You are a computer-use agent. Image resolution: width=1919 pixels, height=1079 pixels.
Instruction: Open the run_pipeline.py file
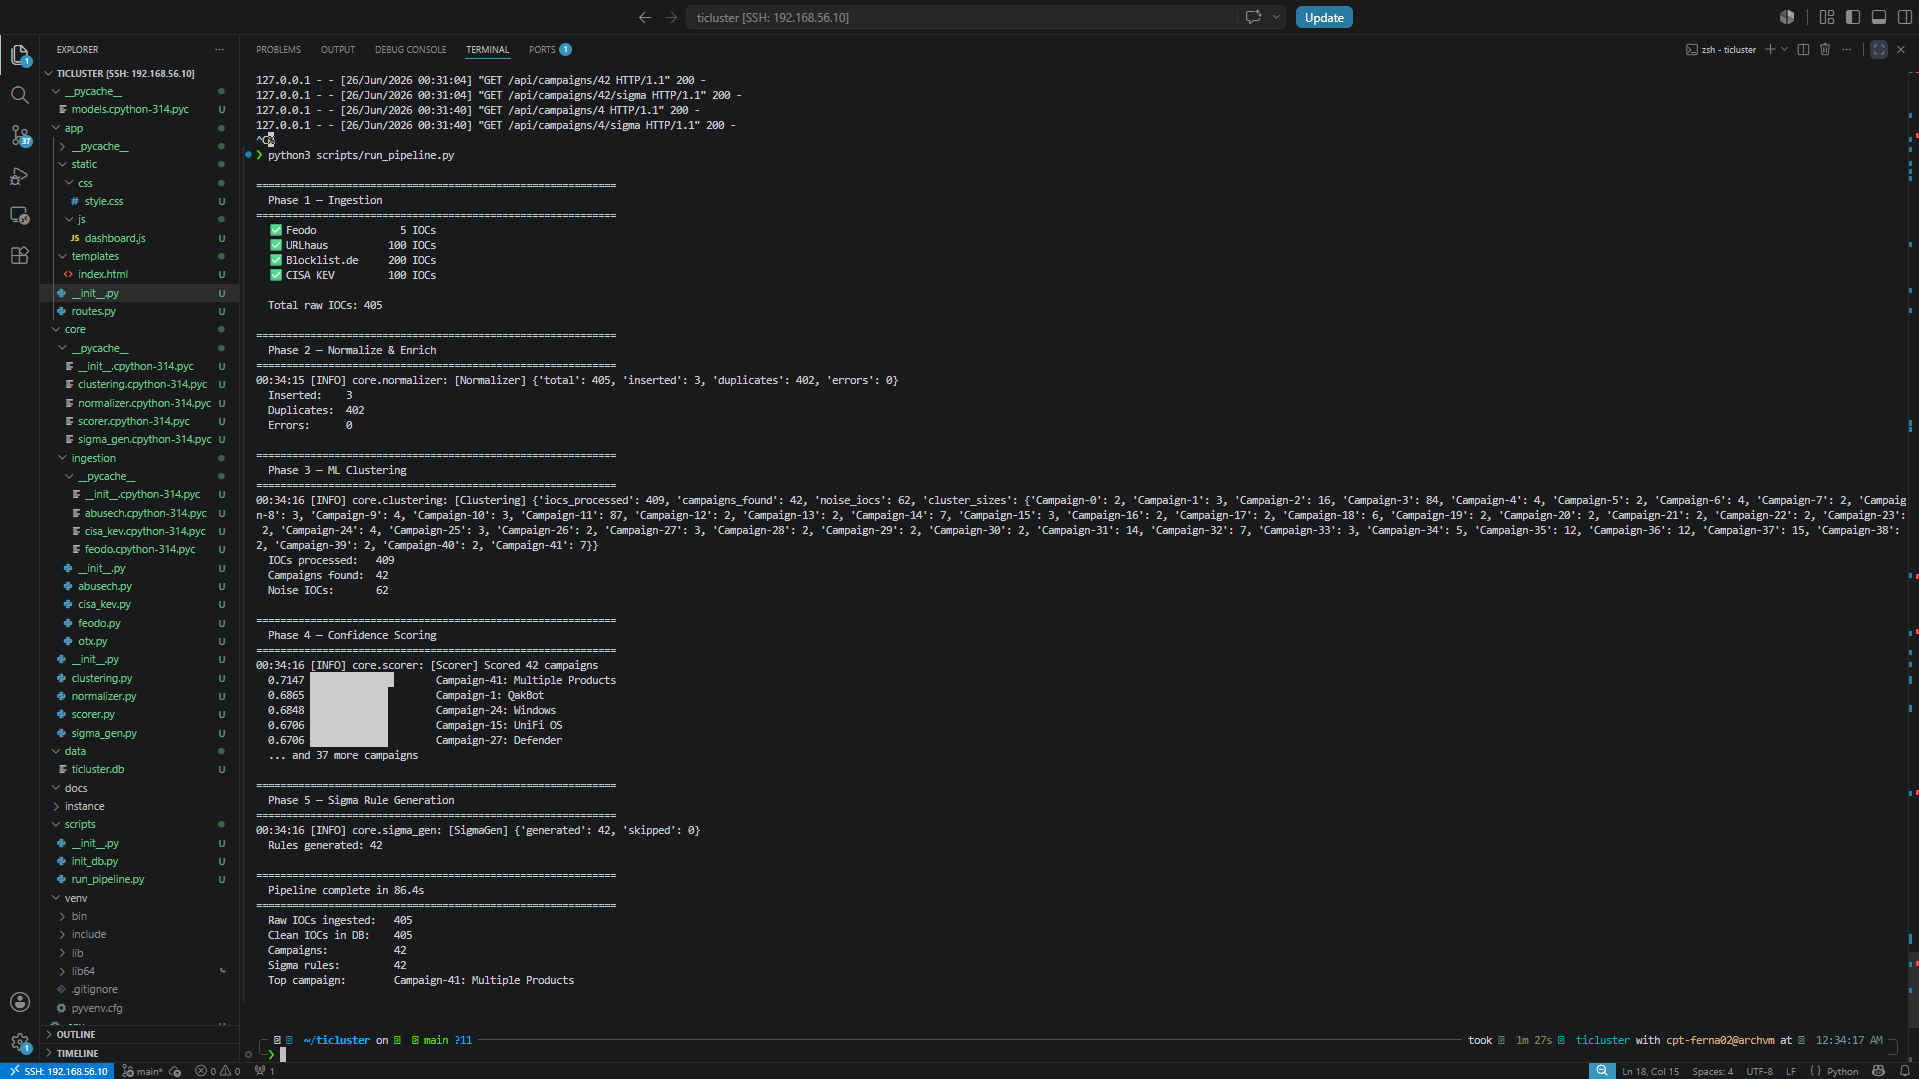(140, 879)
